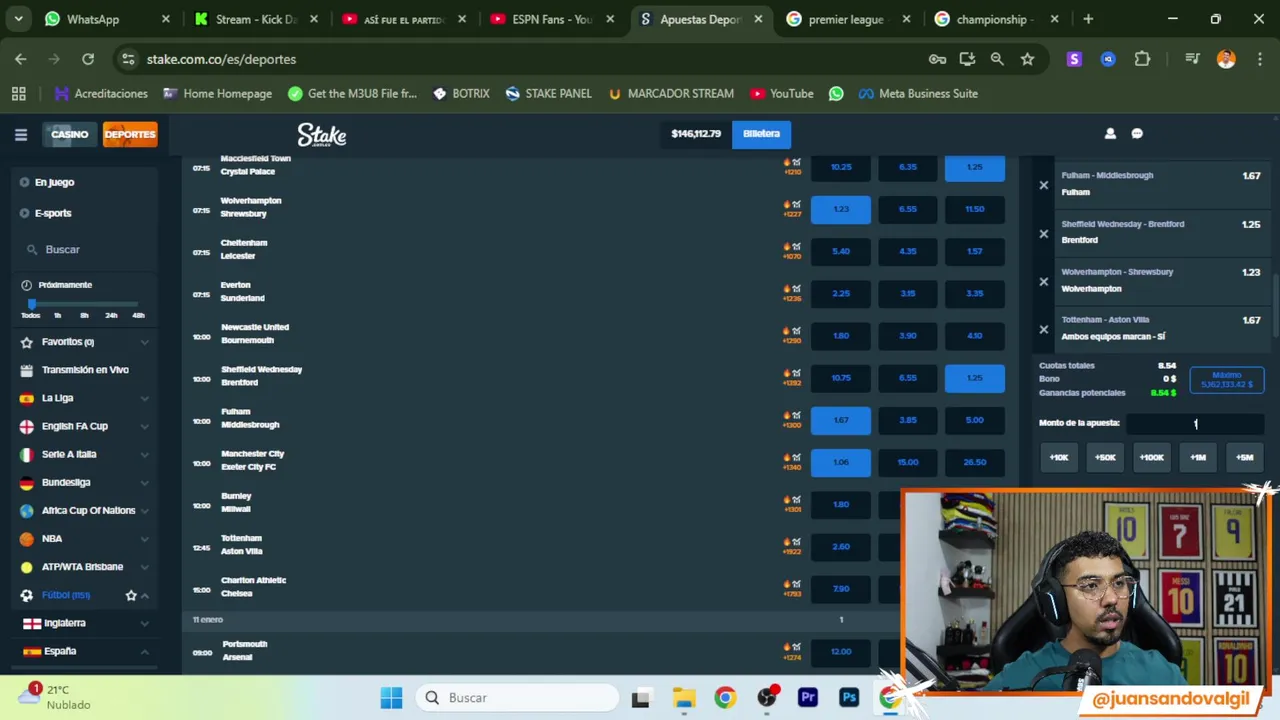Image resolution: width=1280 pixels, height=720 pixels.
Task: Switch to the DEPORTES tab
Action: pos(130,134)
